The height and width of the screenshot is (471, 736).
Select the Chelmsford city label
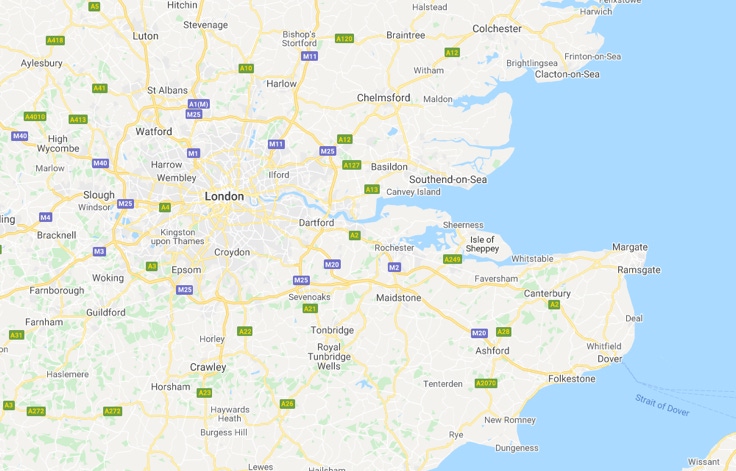coord(383,98)
